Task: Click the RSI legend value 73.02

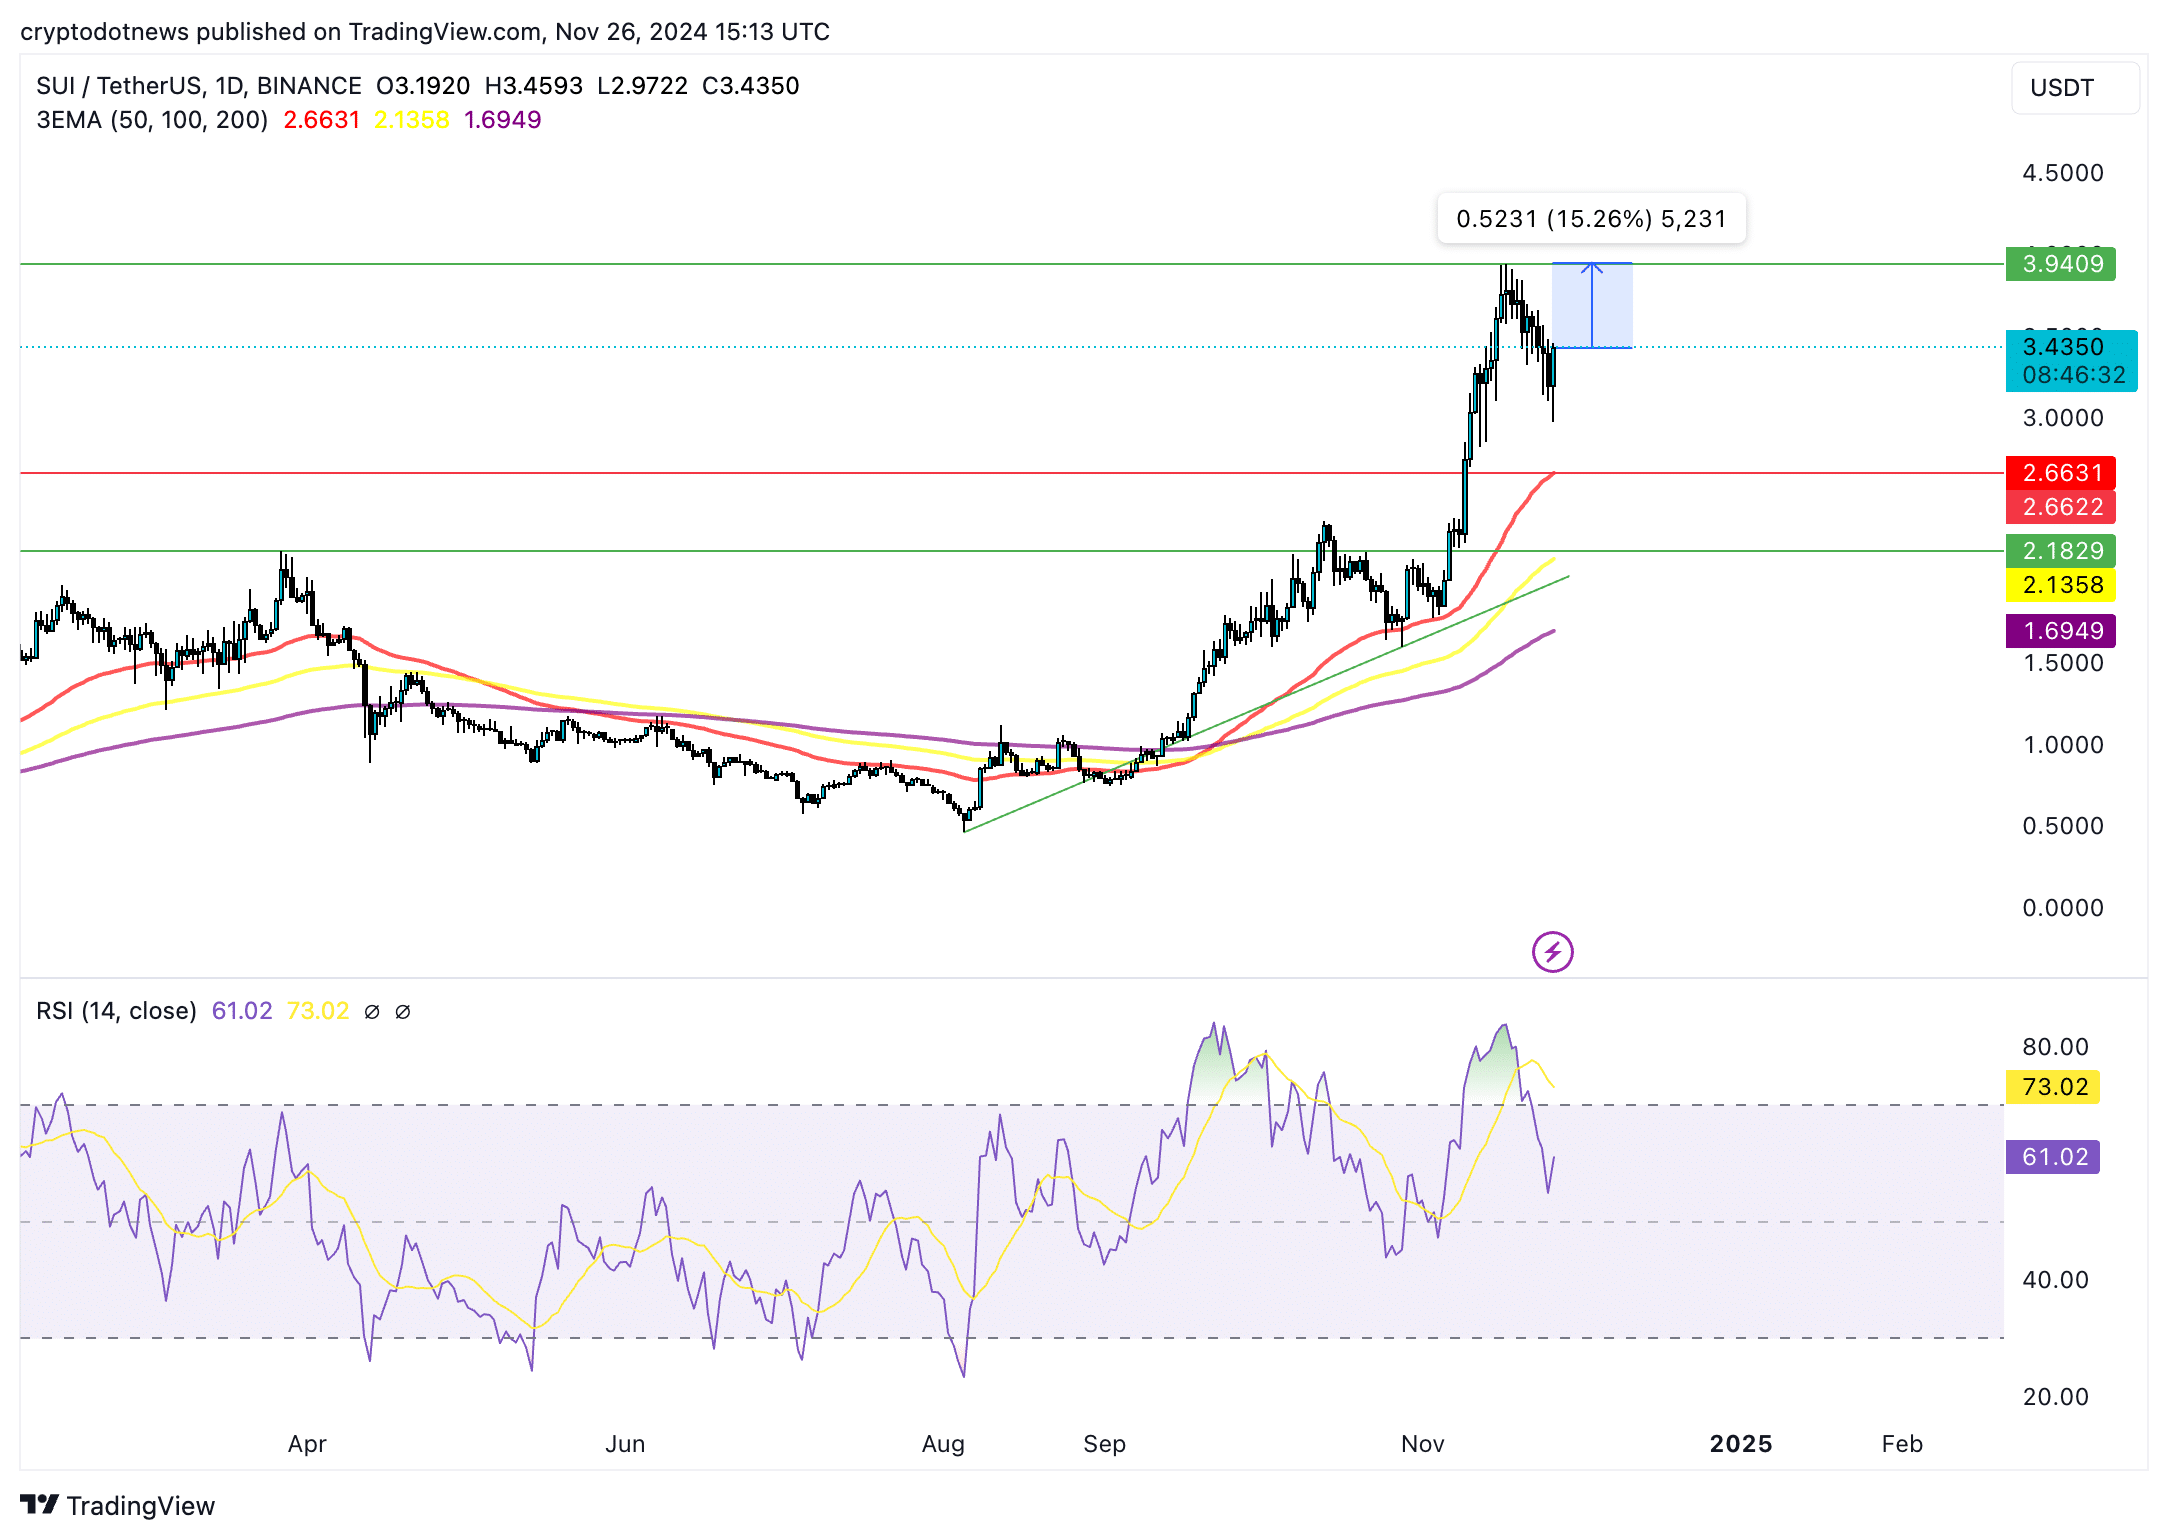Action: pos(318,1011)
